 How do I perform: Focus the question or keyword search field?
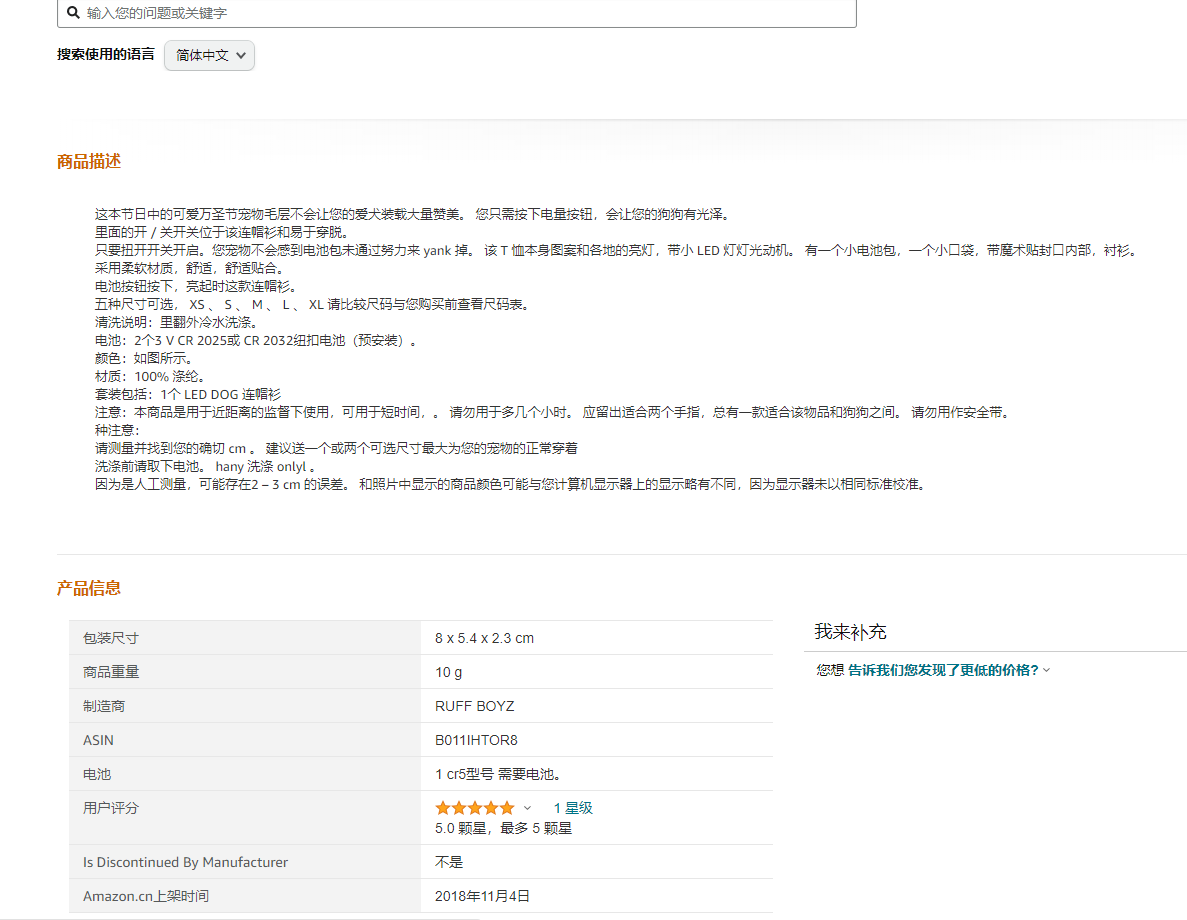456,13
